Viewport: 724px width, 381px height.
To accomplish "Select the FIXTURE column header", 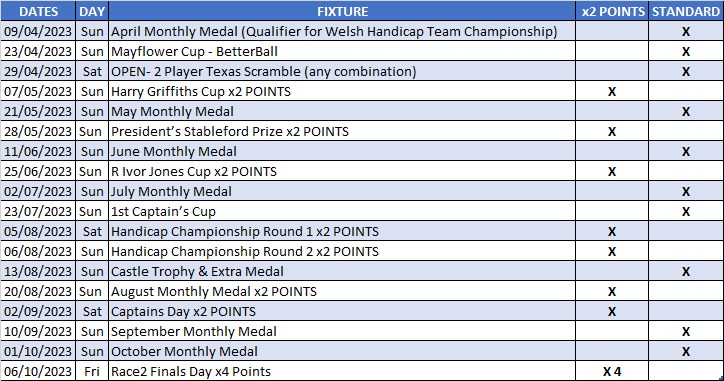I will [342, 11].
